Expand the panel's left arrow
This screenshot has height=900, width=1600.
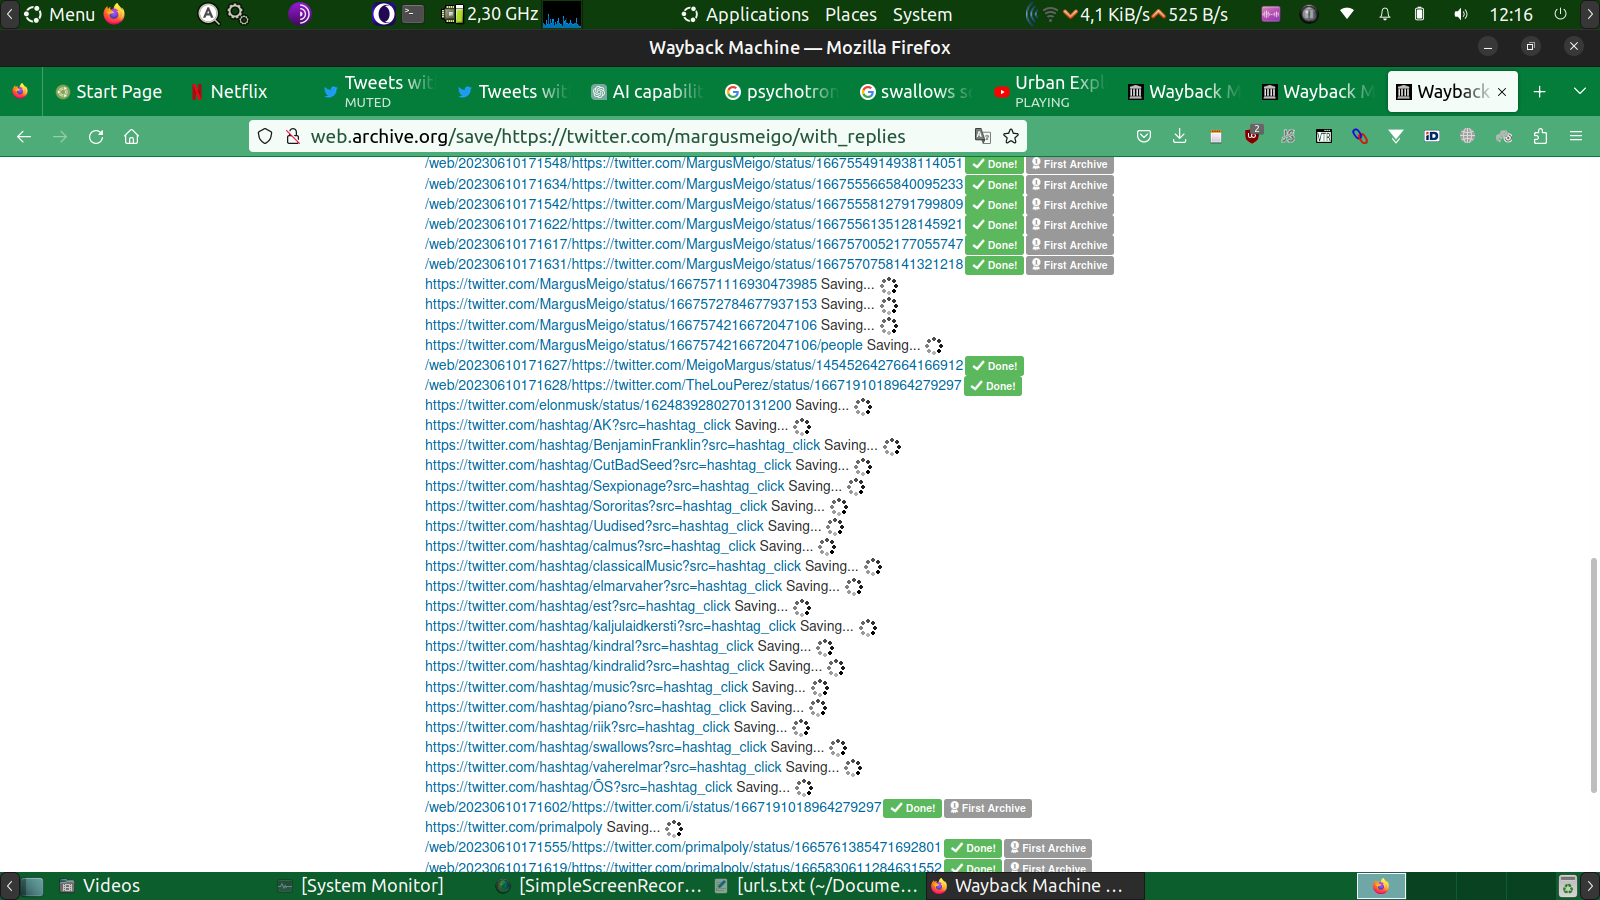tap(9, 14)
